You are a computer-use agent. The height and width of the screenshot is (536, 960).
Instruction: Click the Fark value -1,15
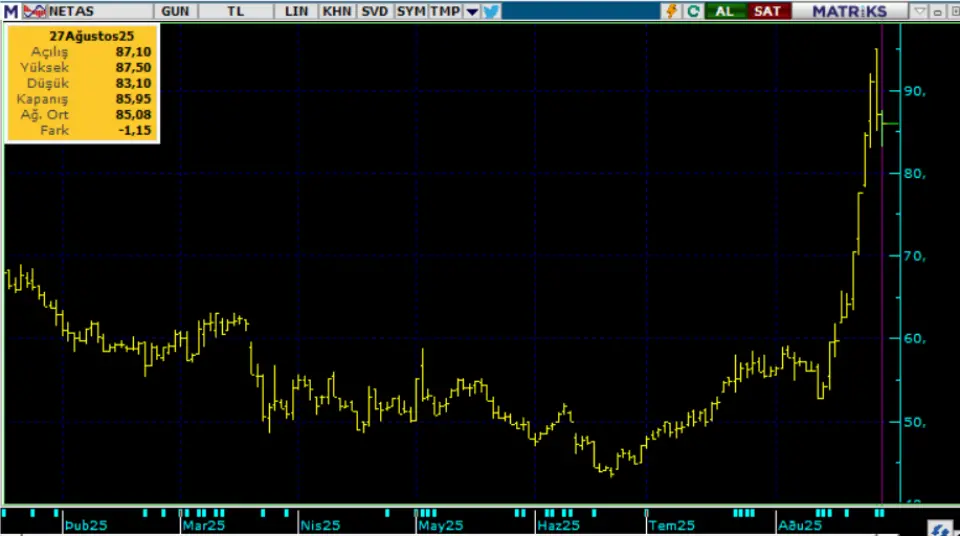tap(135, 130)
